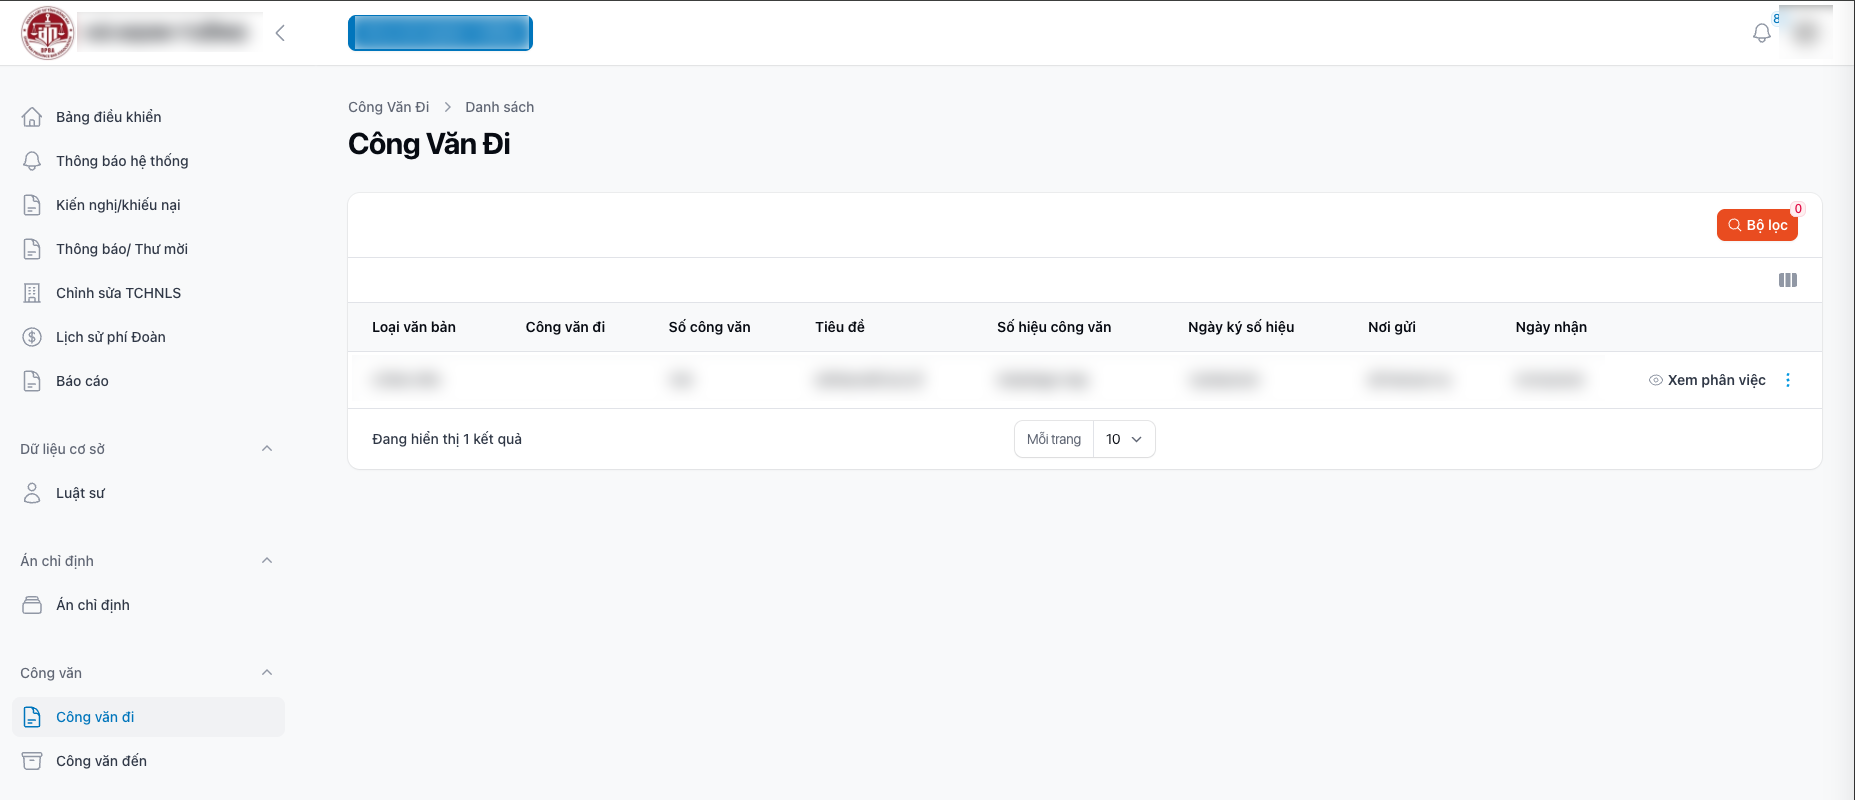Image resolution: width=1855 pixels, height=800 pixels.
Task: Collapse the Án chỉ định section
Action: coord(267,561)
